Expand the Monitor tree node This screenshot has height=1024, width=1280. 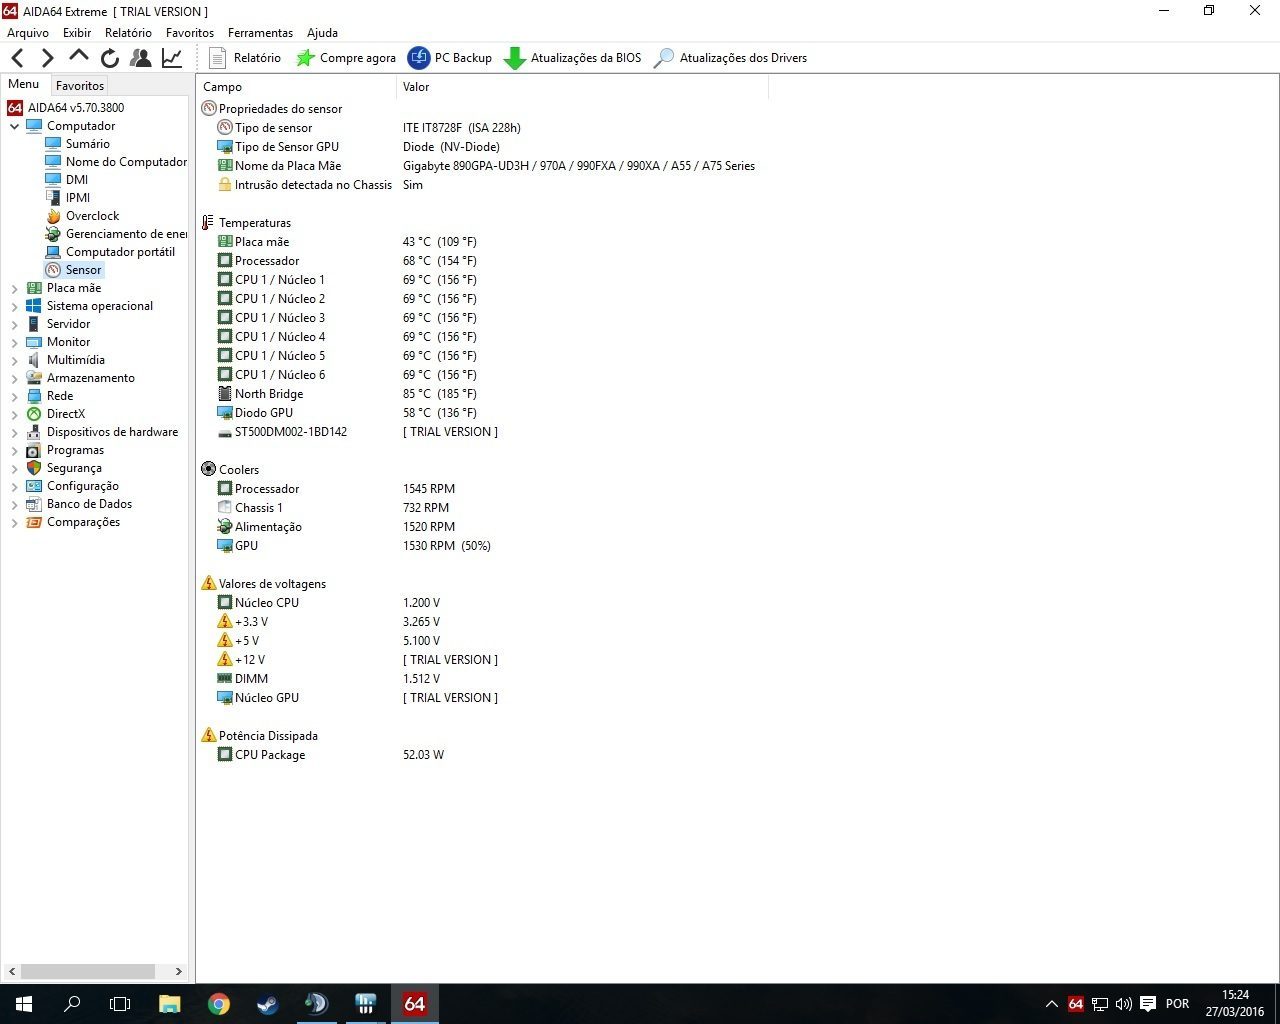(x=14, y=342)
